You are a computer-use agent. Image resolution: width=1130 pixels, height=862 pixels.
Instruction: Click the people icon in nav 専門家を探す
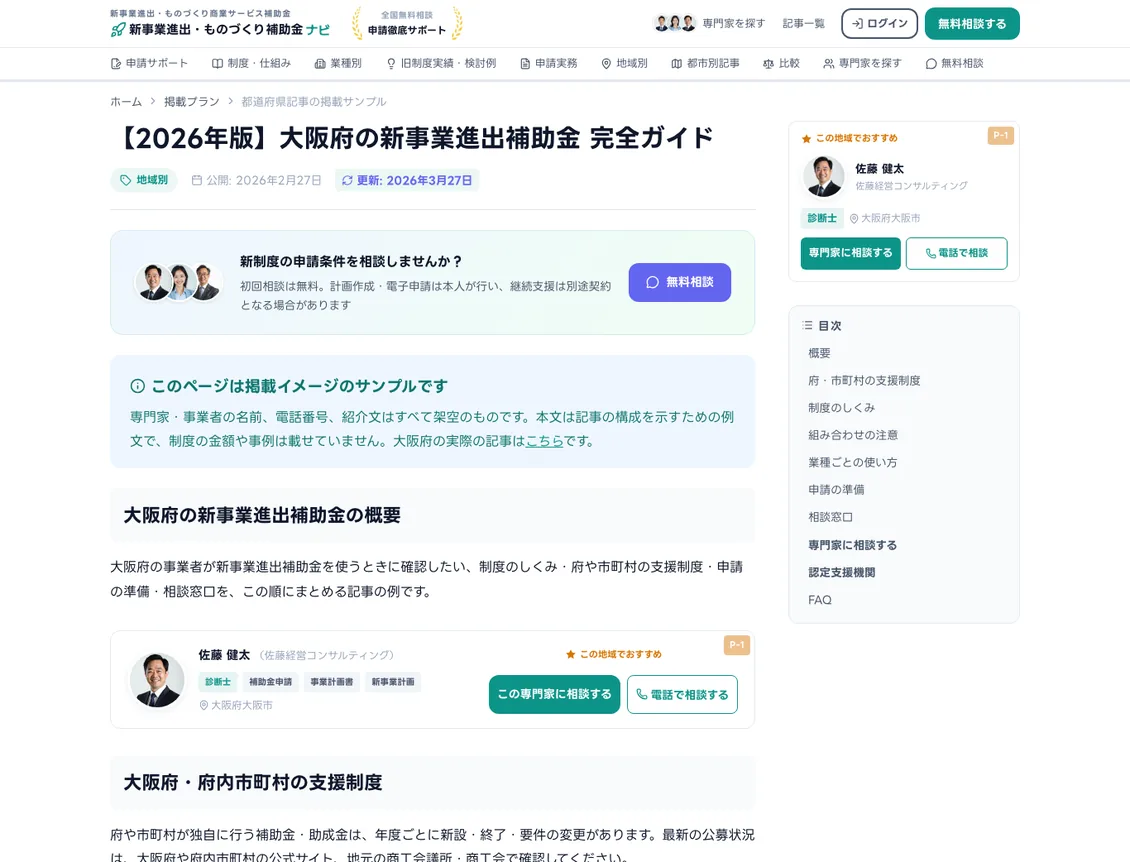(x=829, y=63)
